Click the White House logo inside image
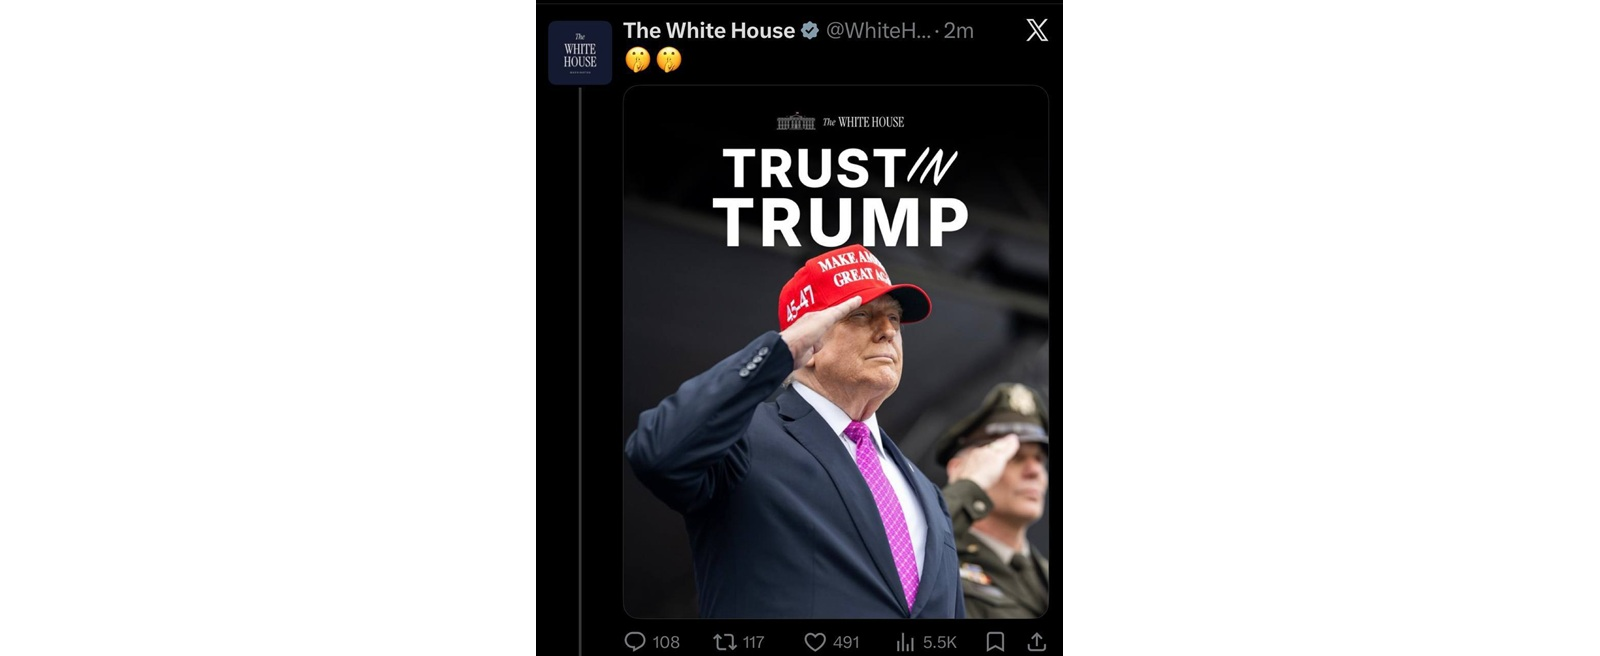The image size is (1600, 656). 840,122
